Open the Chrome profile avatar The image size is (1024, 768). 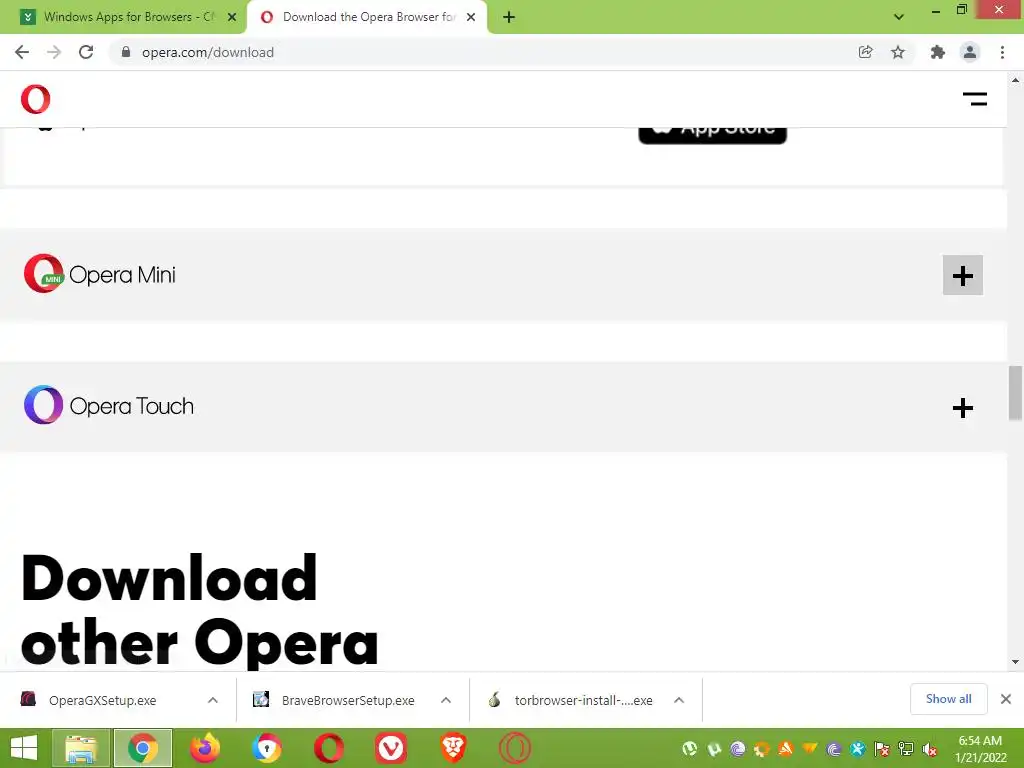pos(970,52)
